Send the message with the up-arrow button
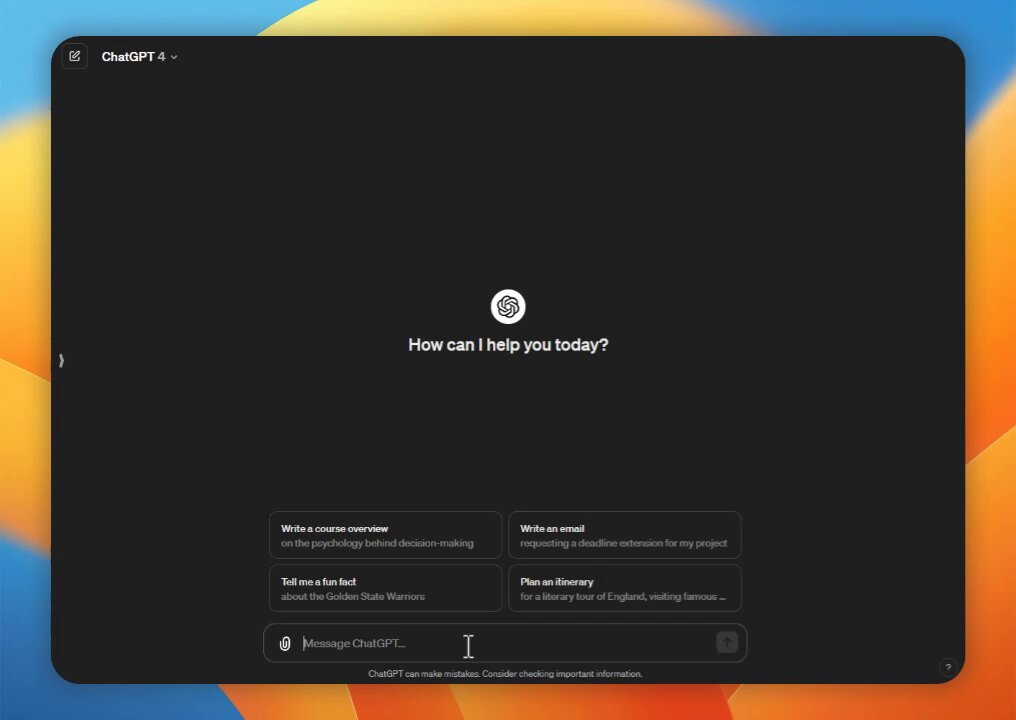The width and height of the screenshot is (1016, 720). pos(727,643)
